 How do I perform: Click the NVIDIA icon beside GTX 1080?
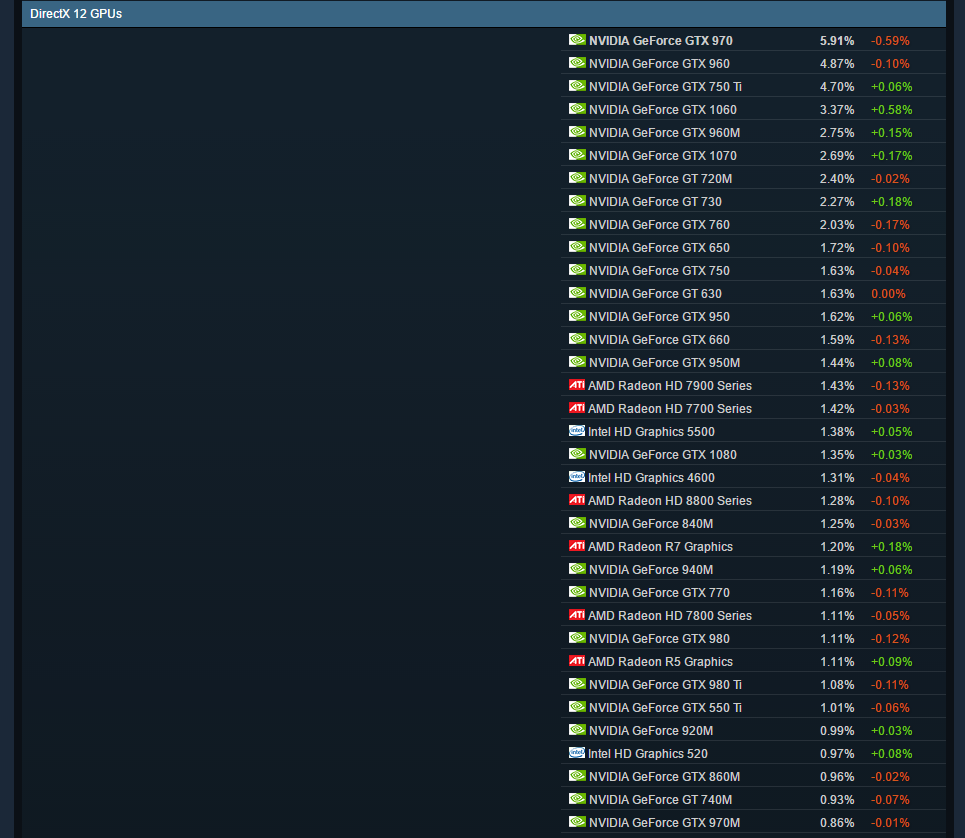coord(577,453)
